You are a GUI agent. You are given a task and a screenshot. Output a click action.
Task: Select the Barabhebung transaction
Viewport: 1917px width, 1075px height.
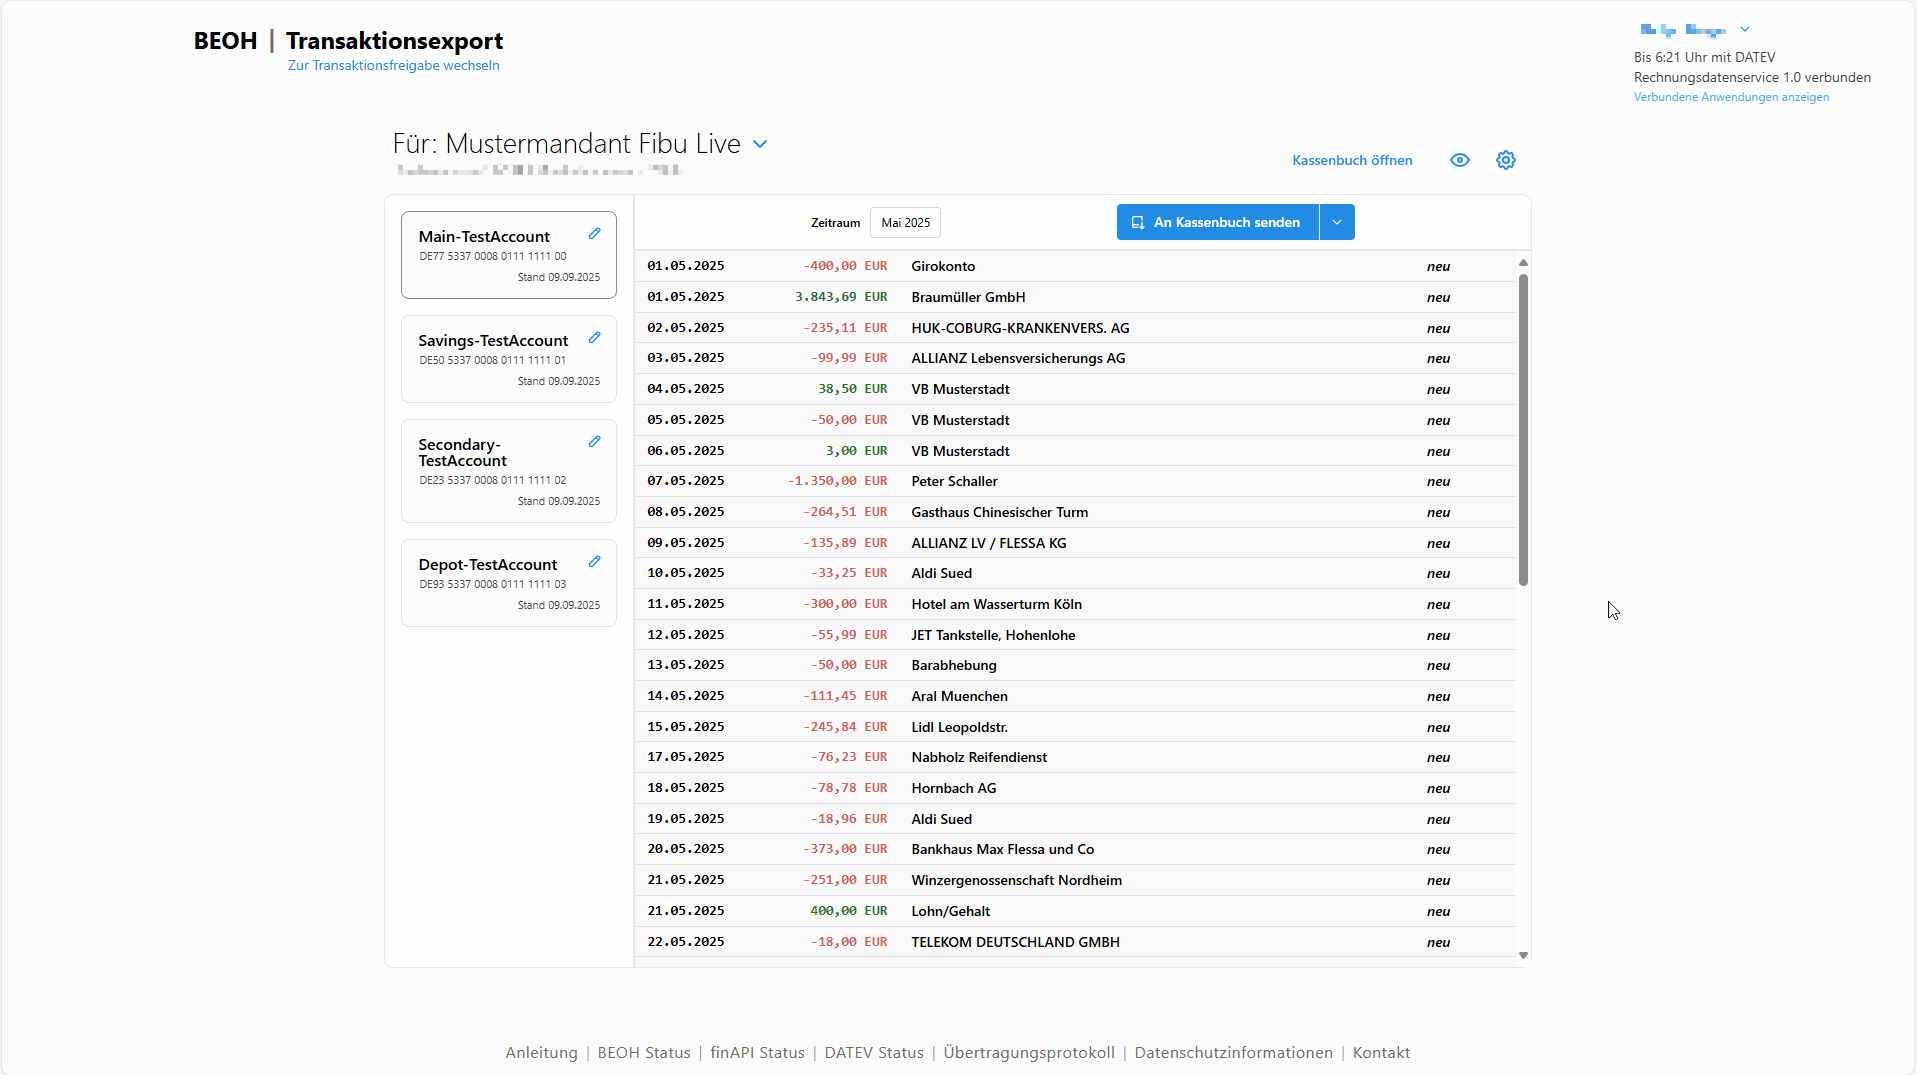point(1075,665)
